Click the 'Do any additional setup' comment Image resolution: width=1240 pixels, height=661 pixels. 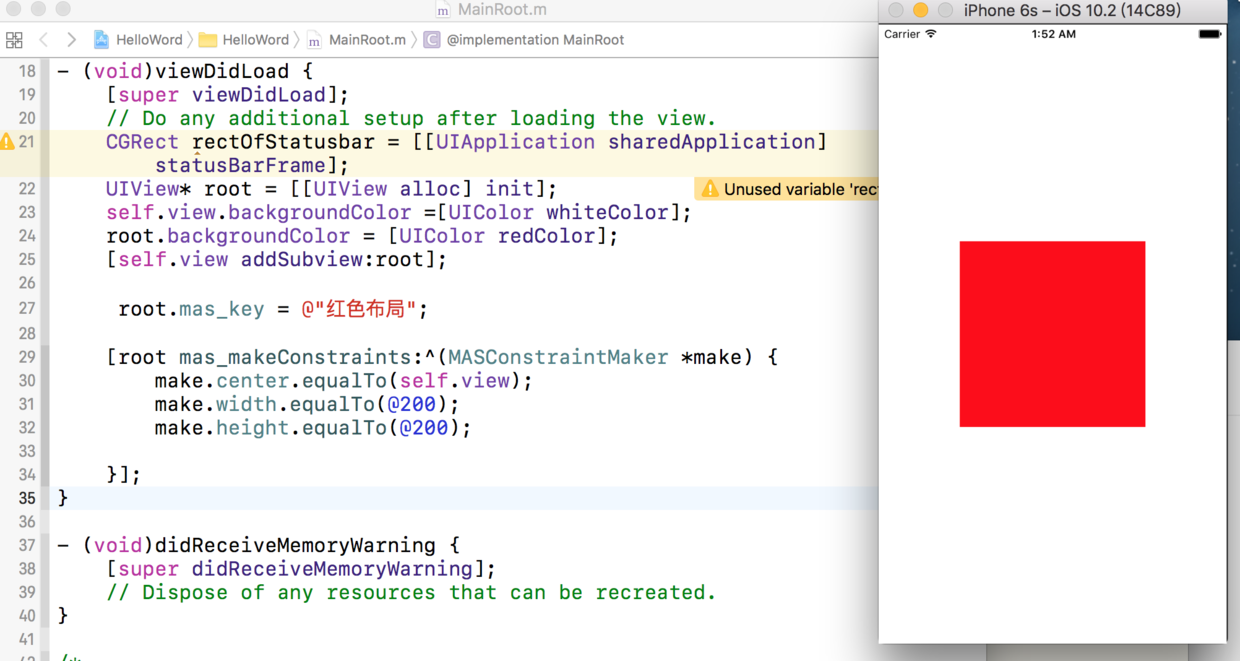click(411, 118)
